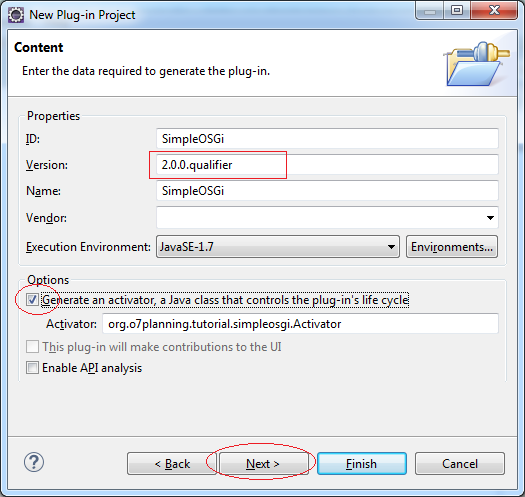Select the Version 2.0.0.qualifier field

pos(327,164)
